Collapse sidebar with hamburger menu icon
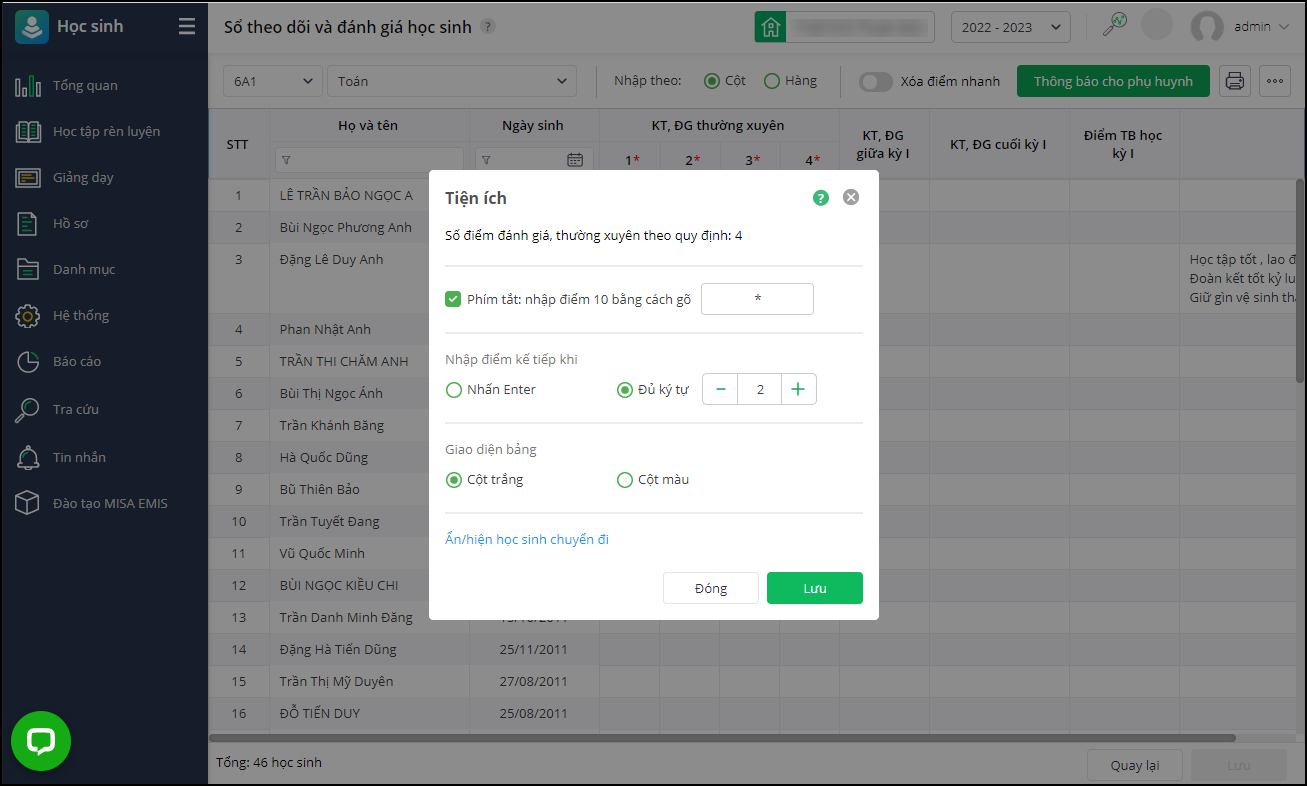Viewport: 1307px width, 786px height. (187, 27)
